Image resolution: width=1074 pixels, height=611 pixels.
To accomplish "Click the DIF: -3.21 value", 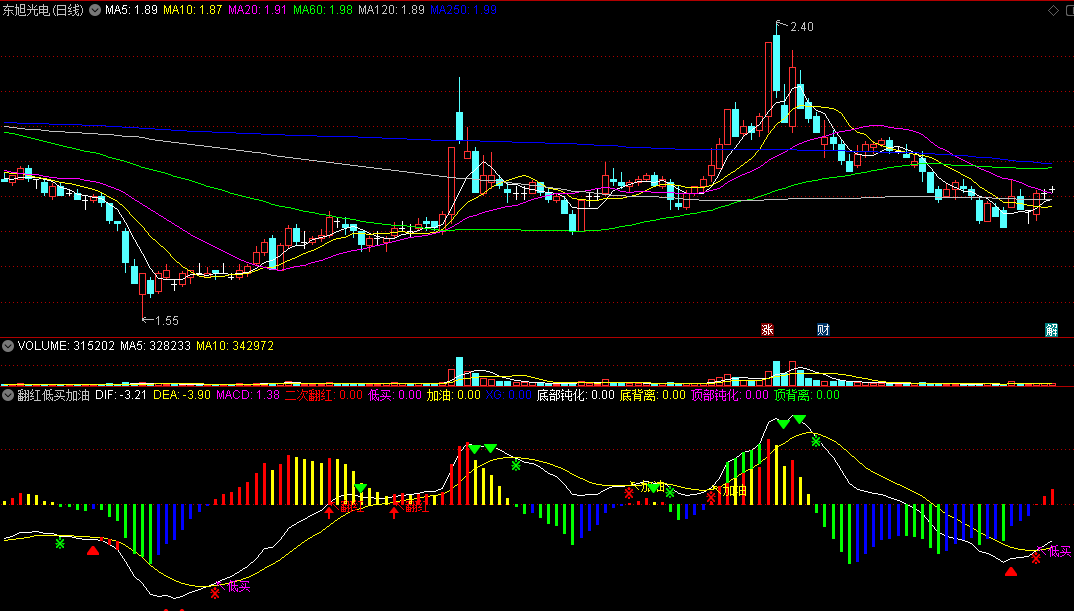I will pyautogui.click(x=121, y=395).
